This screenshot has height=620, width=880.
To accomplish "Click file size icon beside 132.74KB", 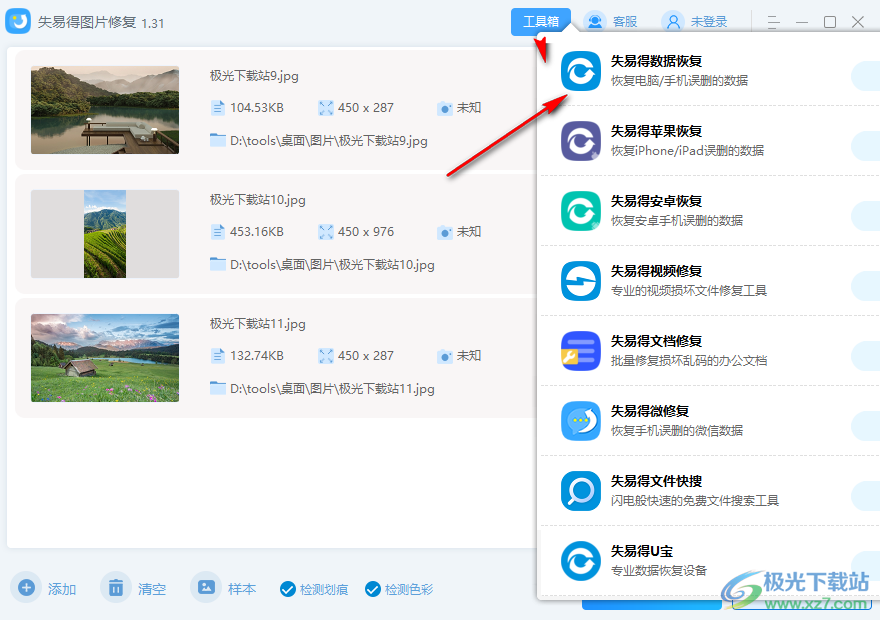I will 217,356.
